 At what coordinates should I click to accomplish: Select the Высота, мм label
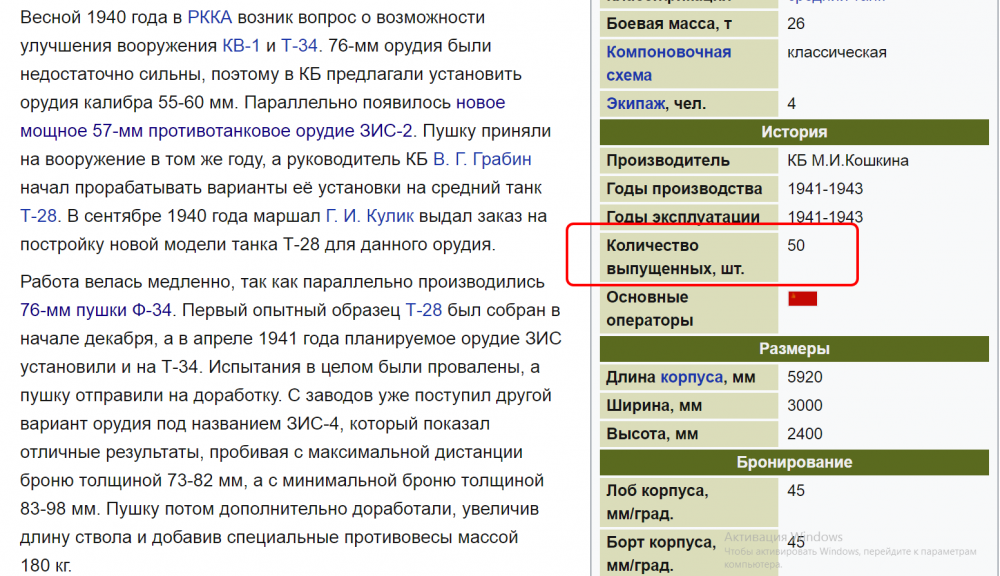click(652, 434)
